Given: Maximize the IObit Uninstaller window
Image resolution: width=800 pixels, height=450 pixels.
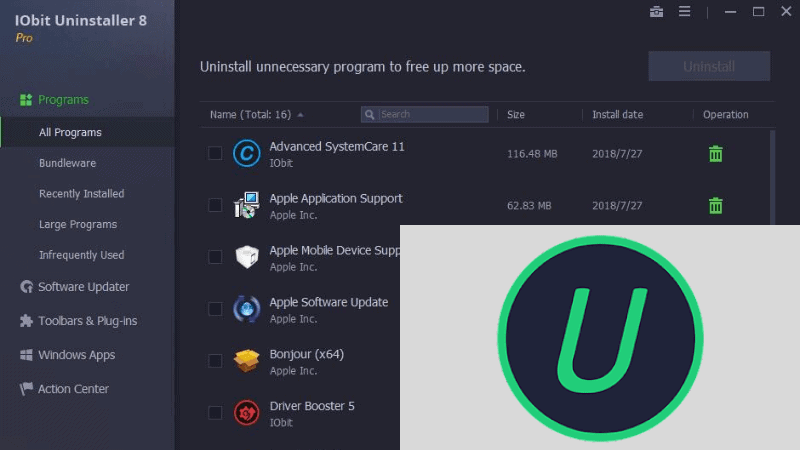Looking at the screenshot, I should (x=758, y=11).
